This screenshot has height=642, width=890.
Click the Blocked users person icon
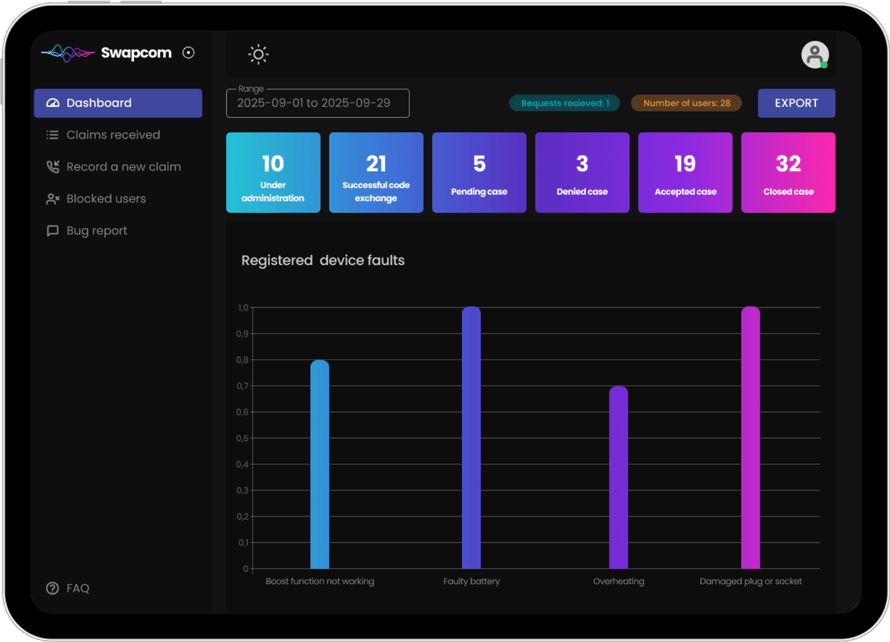click(x=53, y=199)
